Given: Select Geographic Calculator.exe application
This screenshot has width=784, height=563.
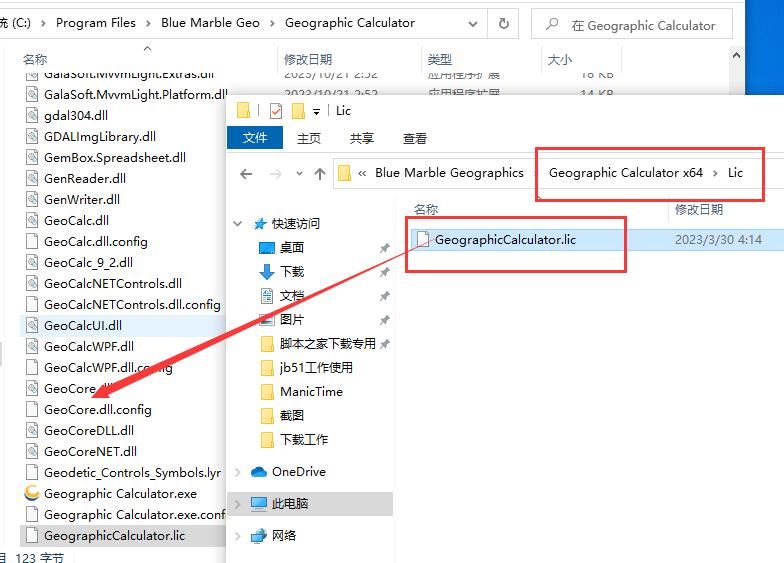Looking at the screenshot, I should coord(120,494).
